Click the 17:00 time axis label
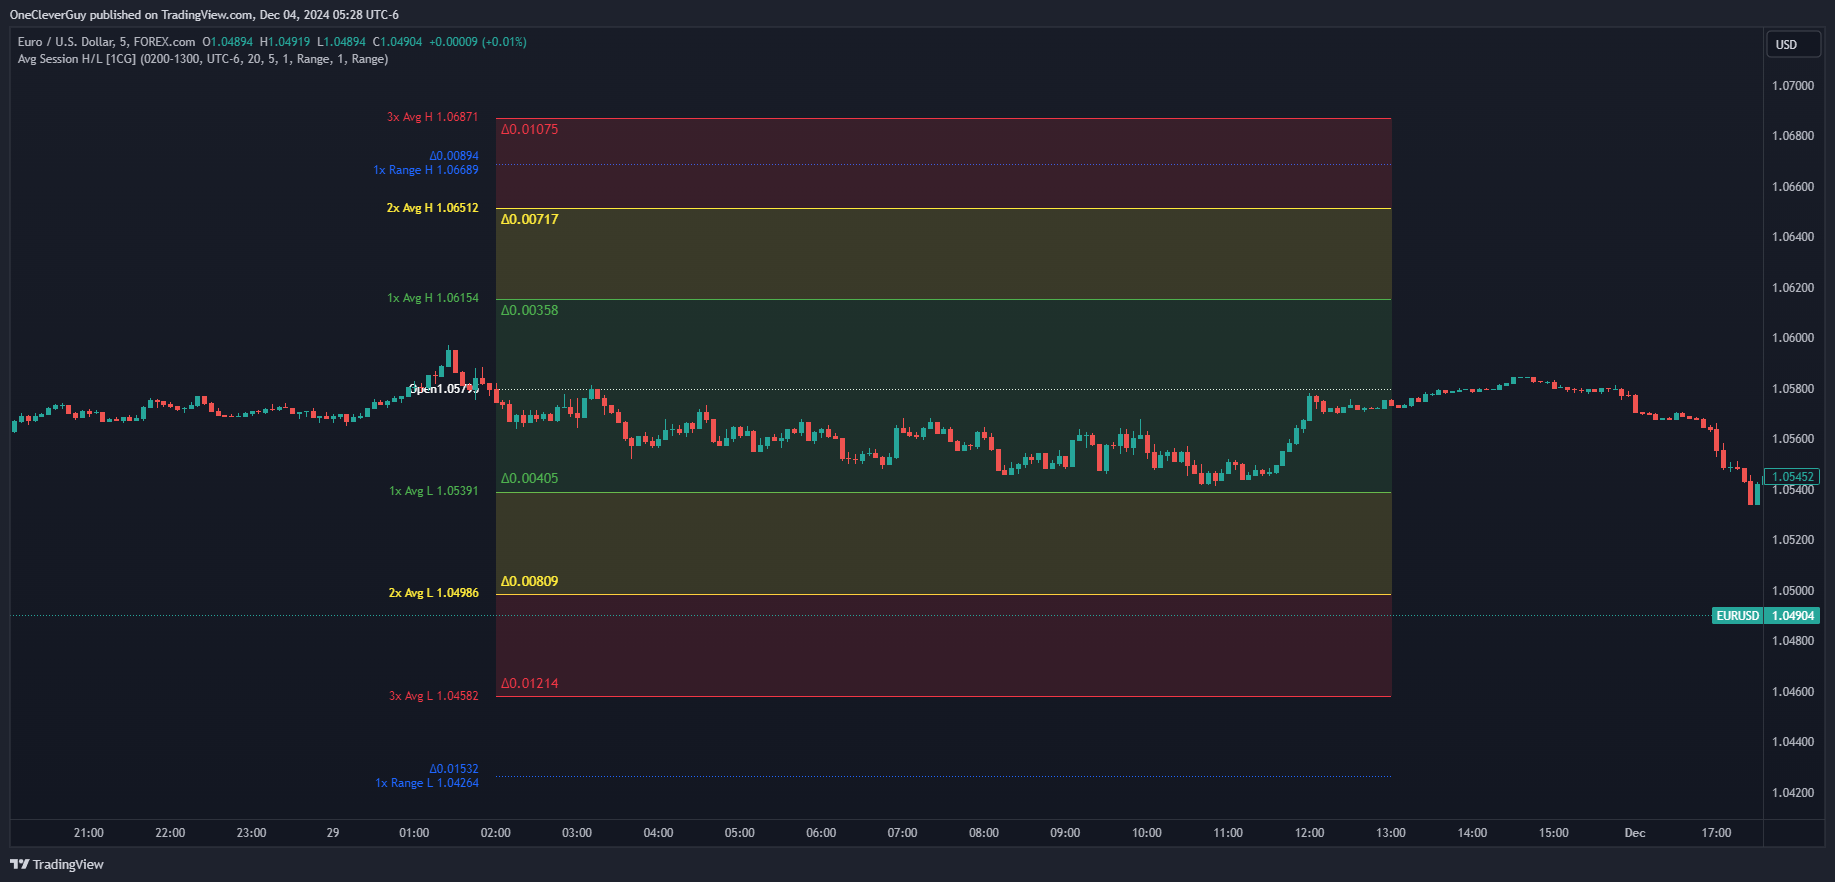The width and height of the screenshot is (1835, 882). coord(1717,833)
